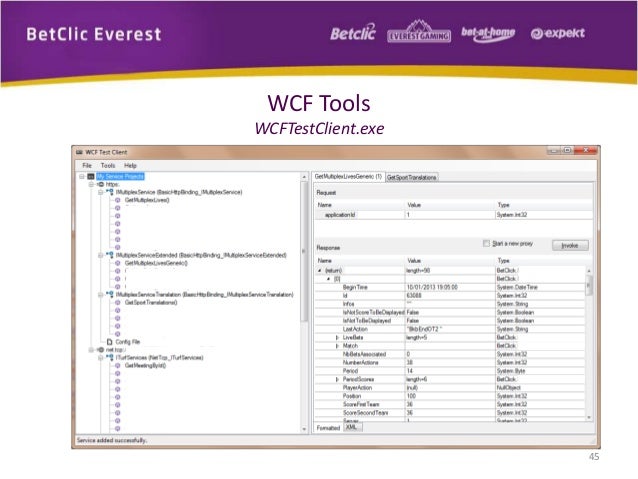Screen dimensions: 638x479
Task: Click the Id value 63088
Action: (414, 295)
